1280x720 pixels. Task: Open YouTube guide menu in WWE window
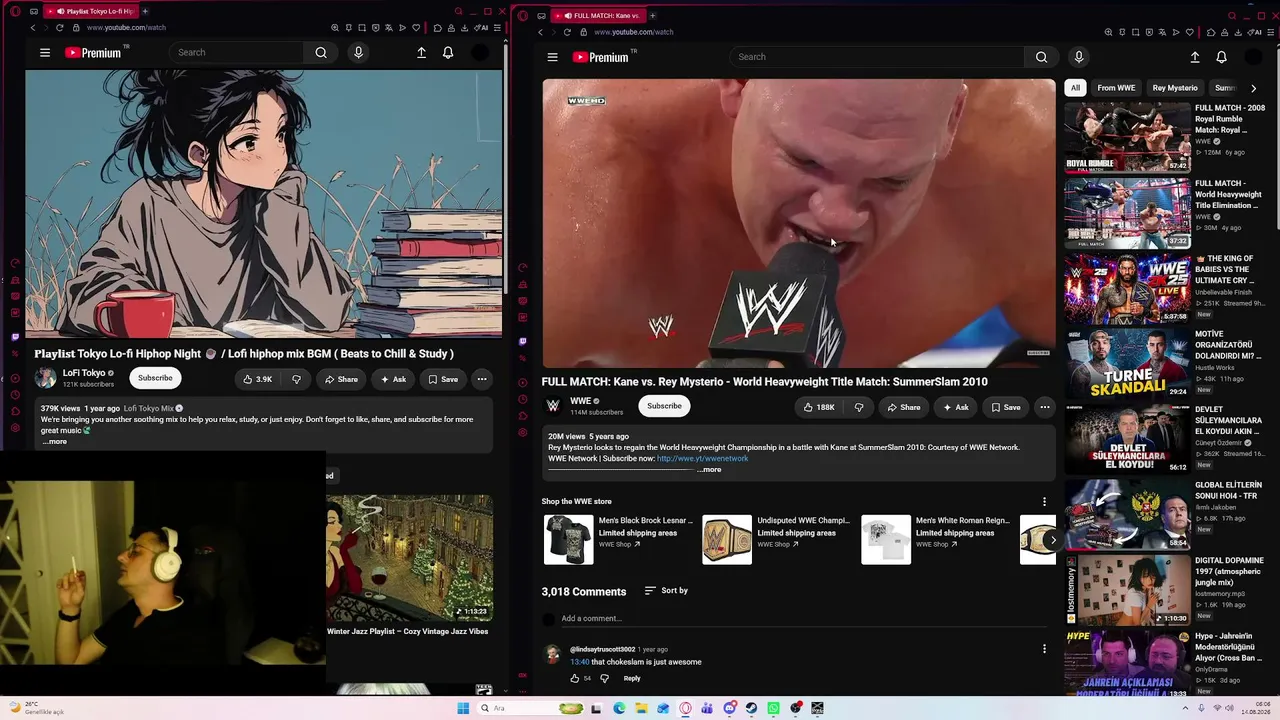552,57
